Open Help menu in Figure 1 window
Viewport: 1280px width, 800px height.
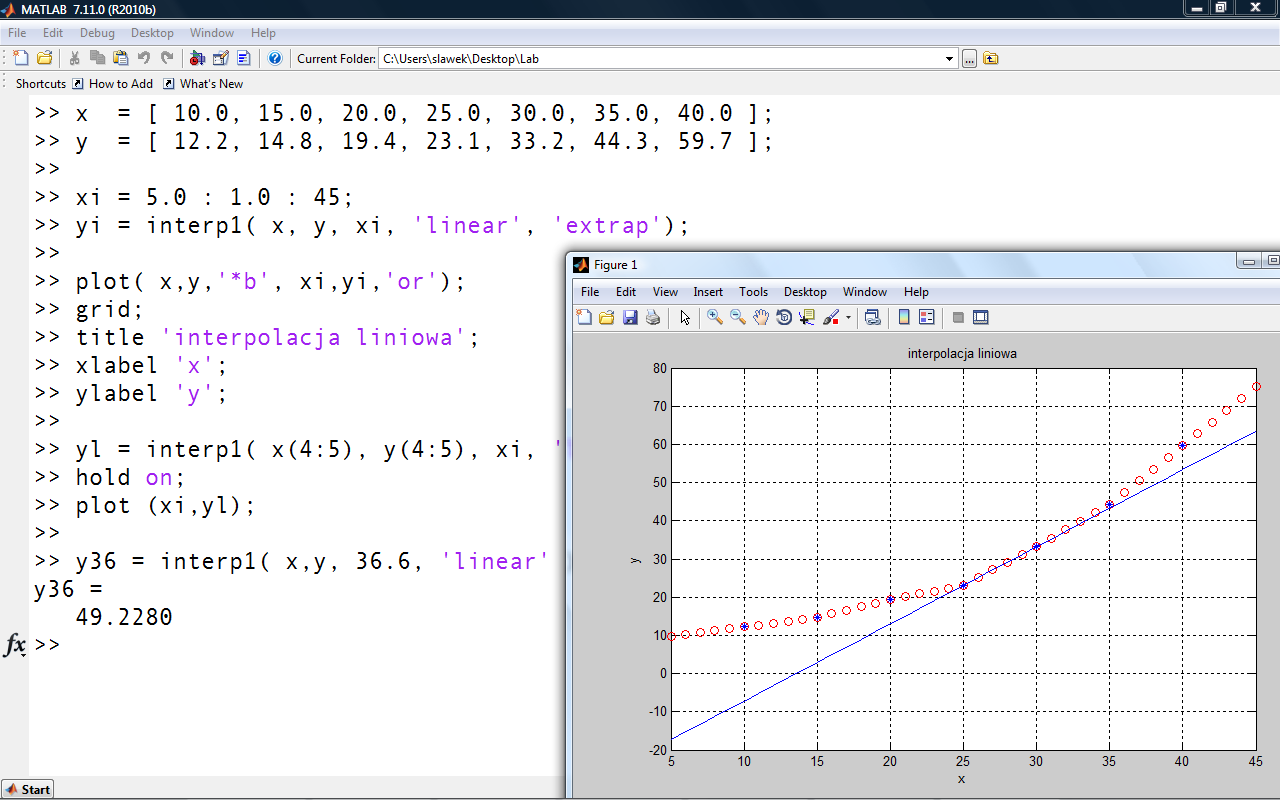pyautogui.click(x=916, y=292)
